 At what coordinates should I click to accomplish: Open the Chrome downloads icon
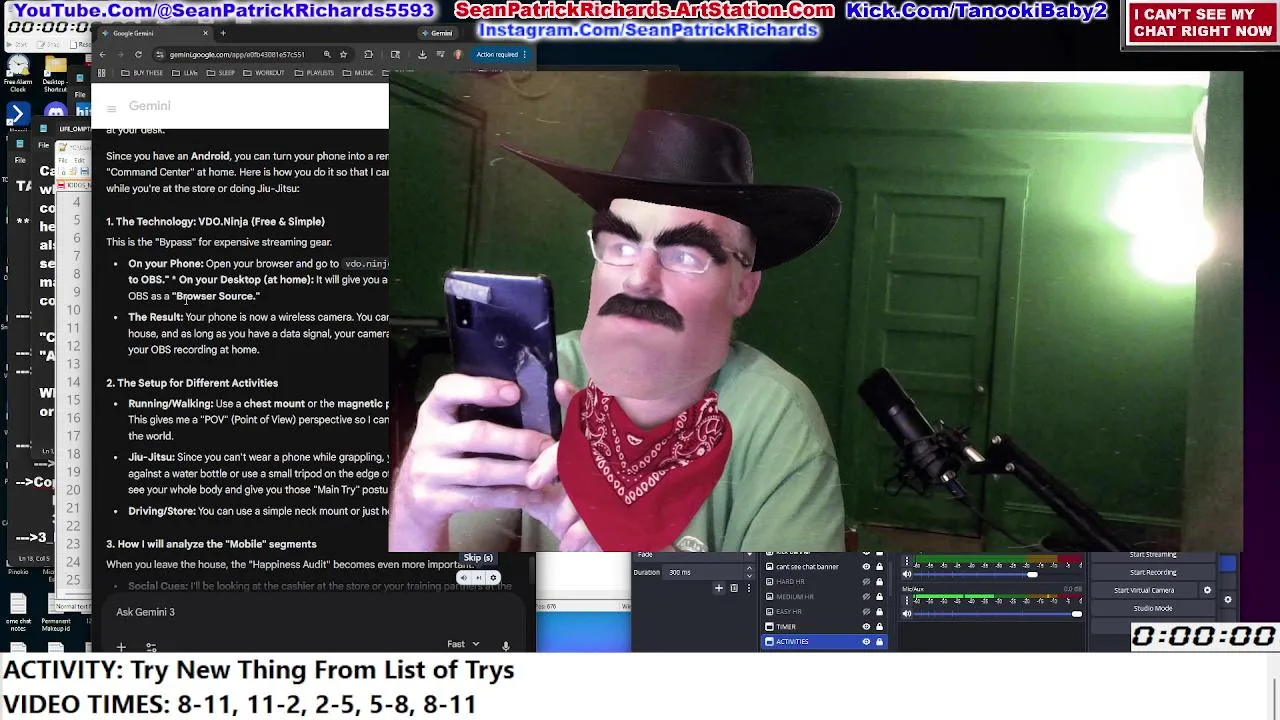click(422, 54)
